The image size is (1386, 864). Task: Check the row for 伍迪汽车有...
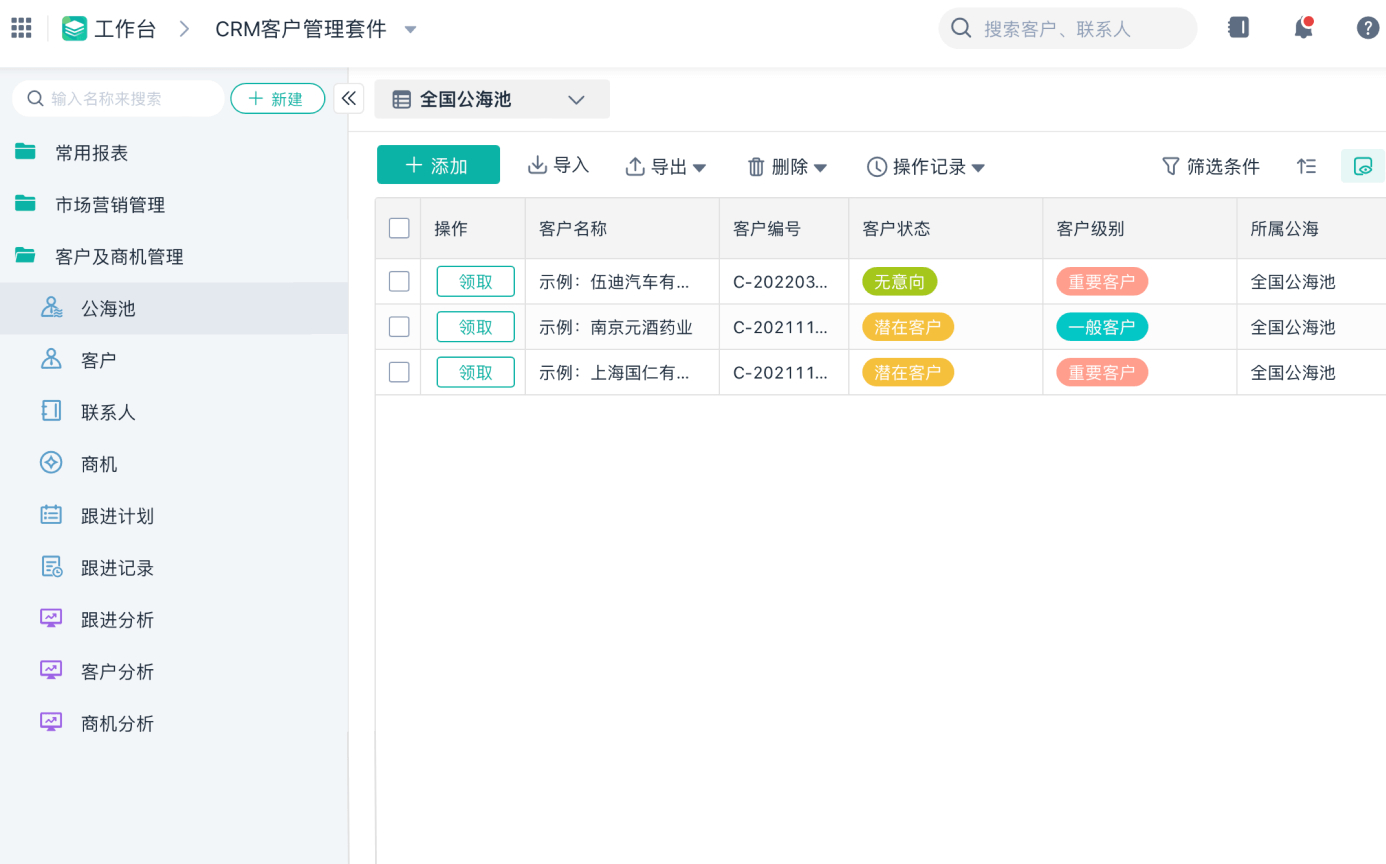(x=399, y=281)
